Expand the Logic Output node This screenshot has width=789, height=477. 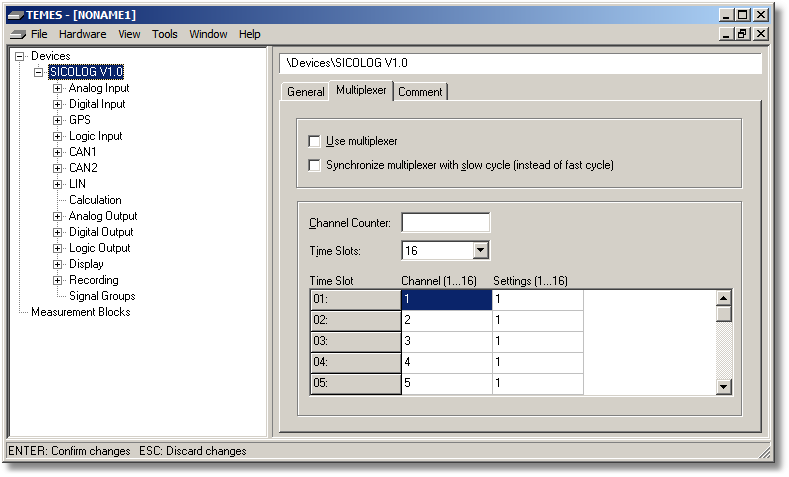click(57, 249)
